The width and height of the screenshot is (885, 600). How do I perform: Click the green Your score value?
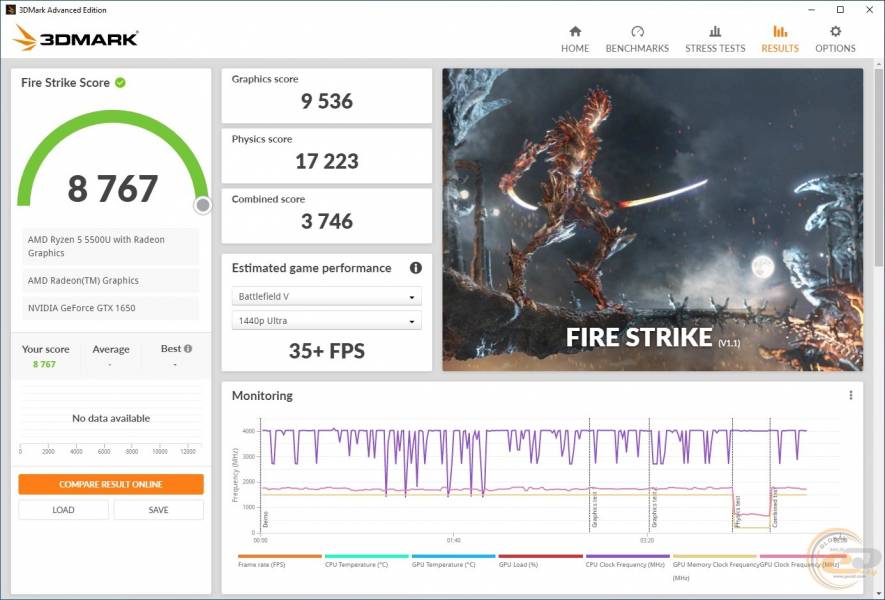click(44, 364)
